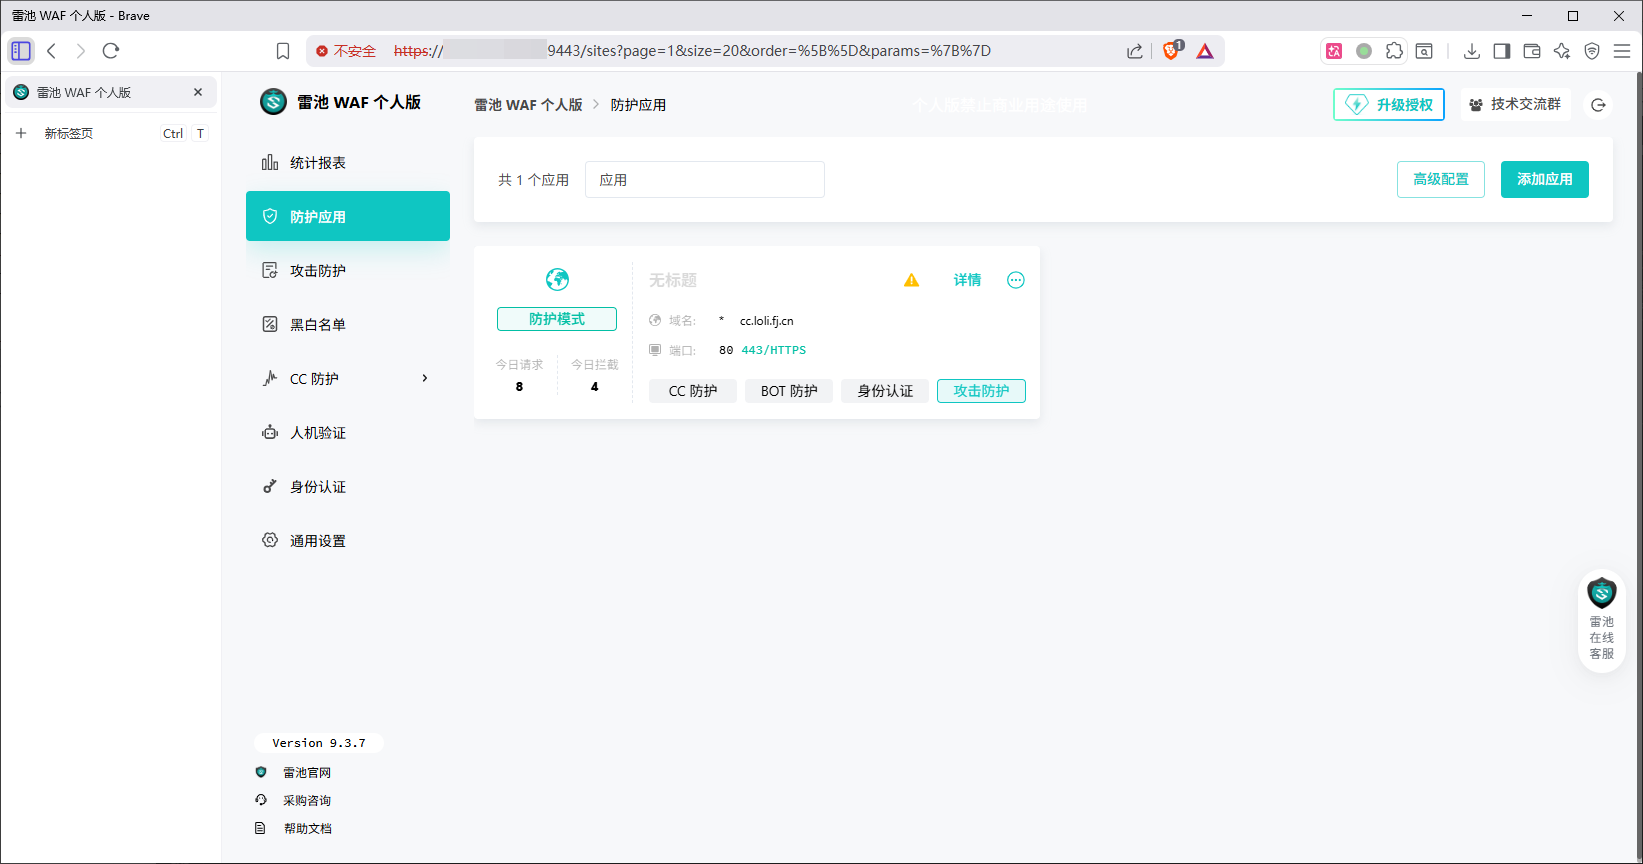Image resolution: width=1643 pixels, height=864 pixels.
Task: Switch the 防护模式 protection mode selector
Action: pos(557,319)
